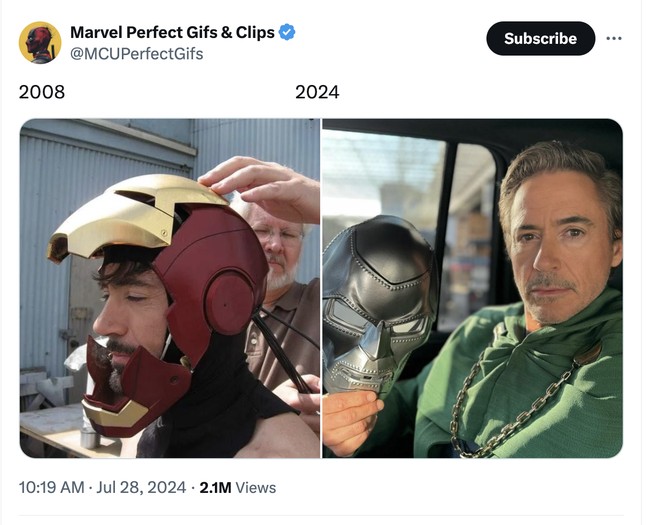The image size is (650, 525).
Task: Click the Marvel Perfect Gifs & Clips name
Action: (172, 33)
